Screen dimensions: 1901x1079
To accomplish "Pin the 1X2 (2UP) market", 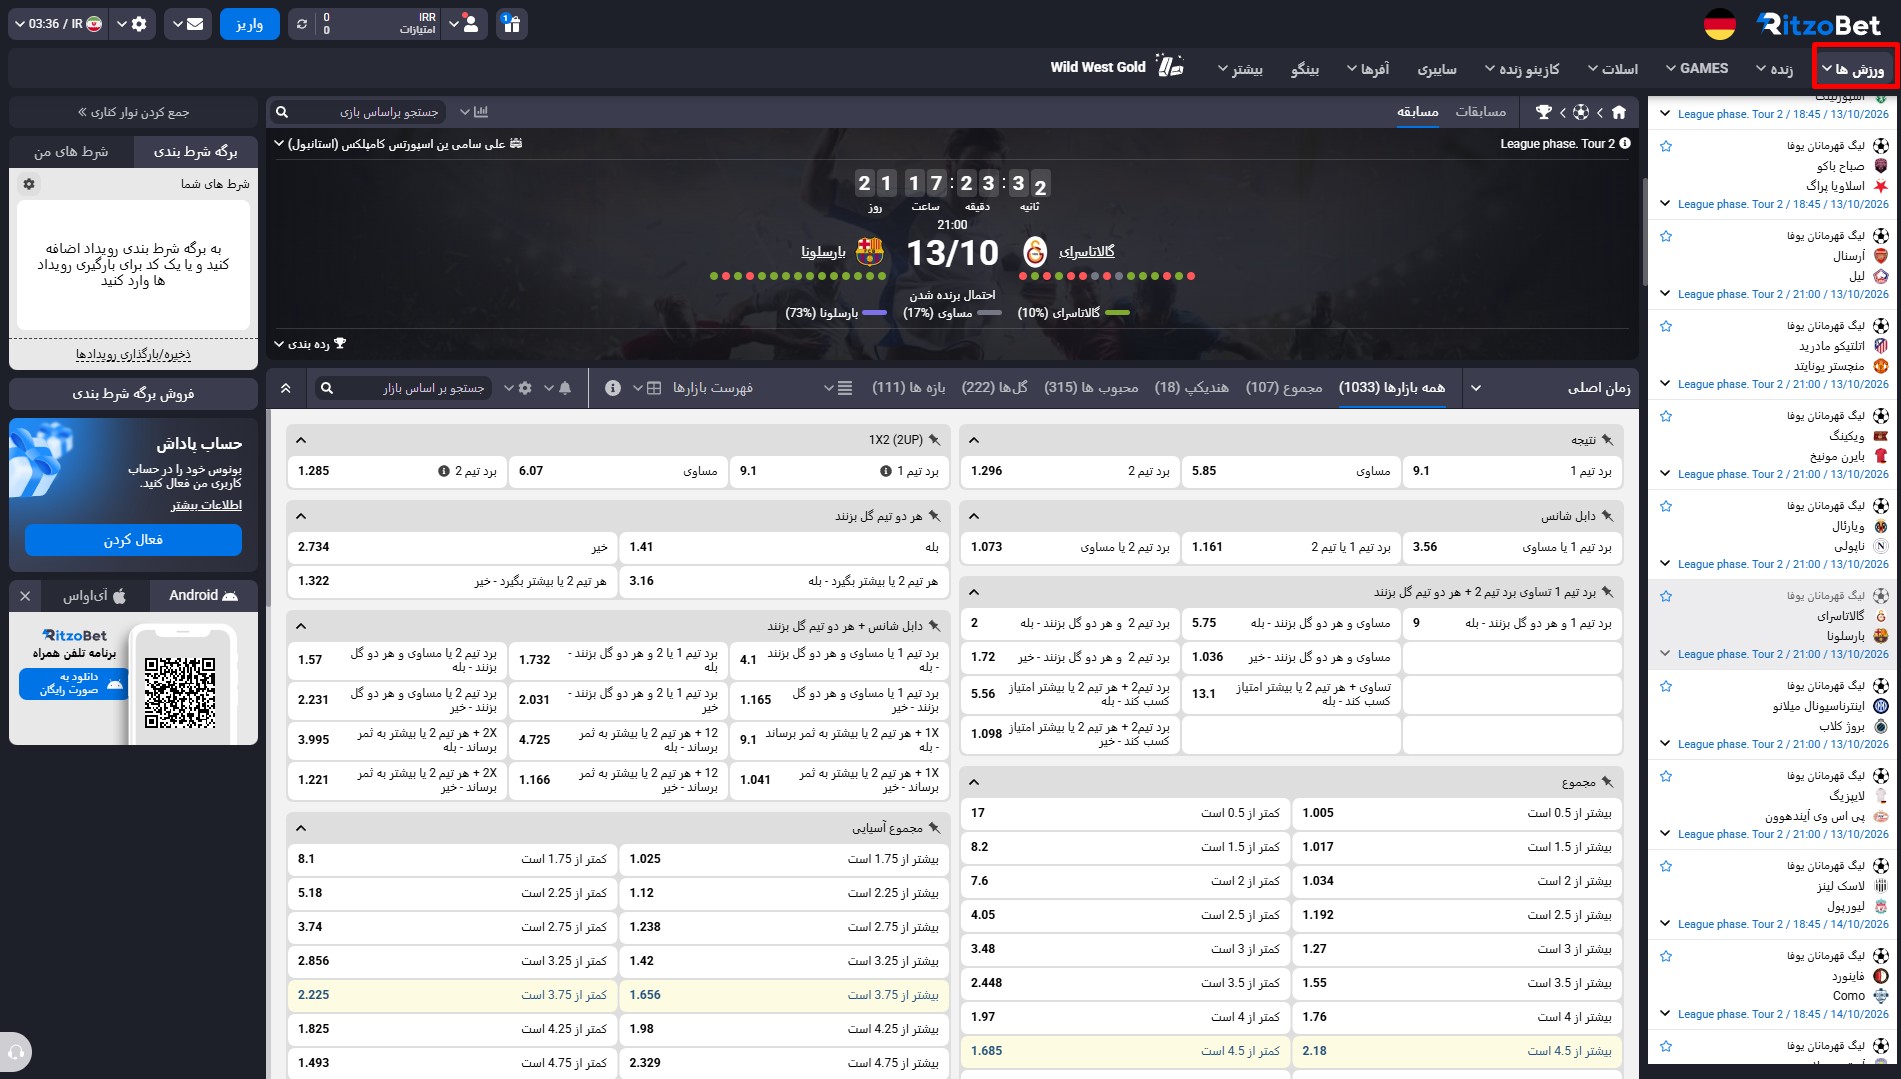I will pyautogui.click(x=934, y=440).
